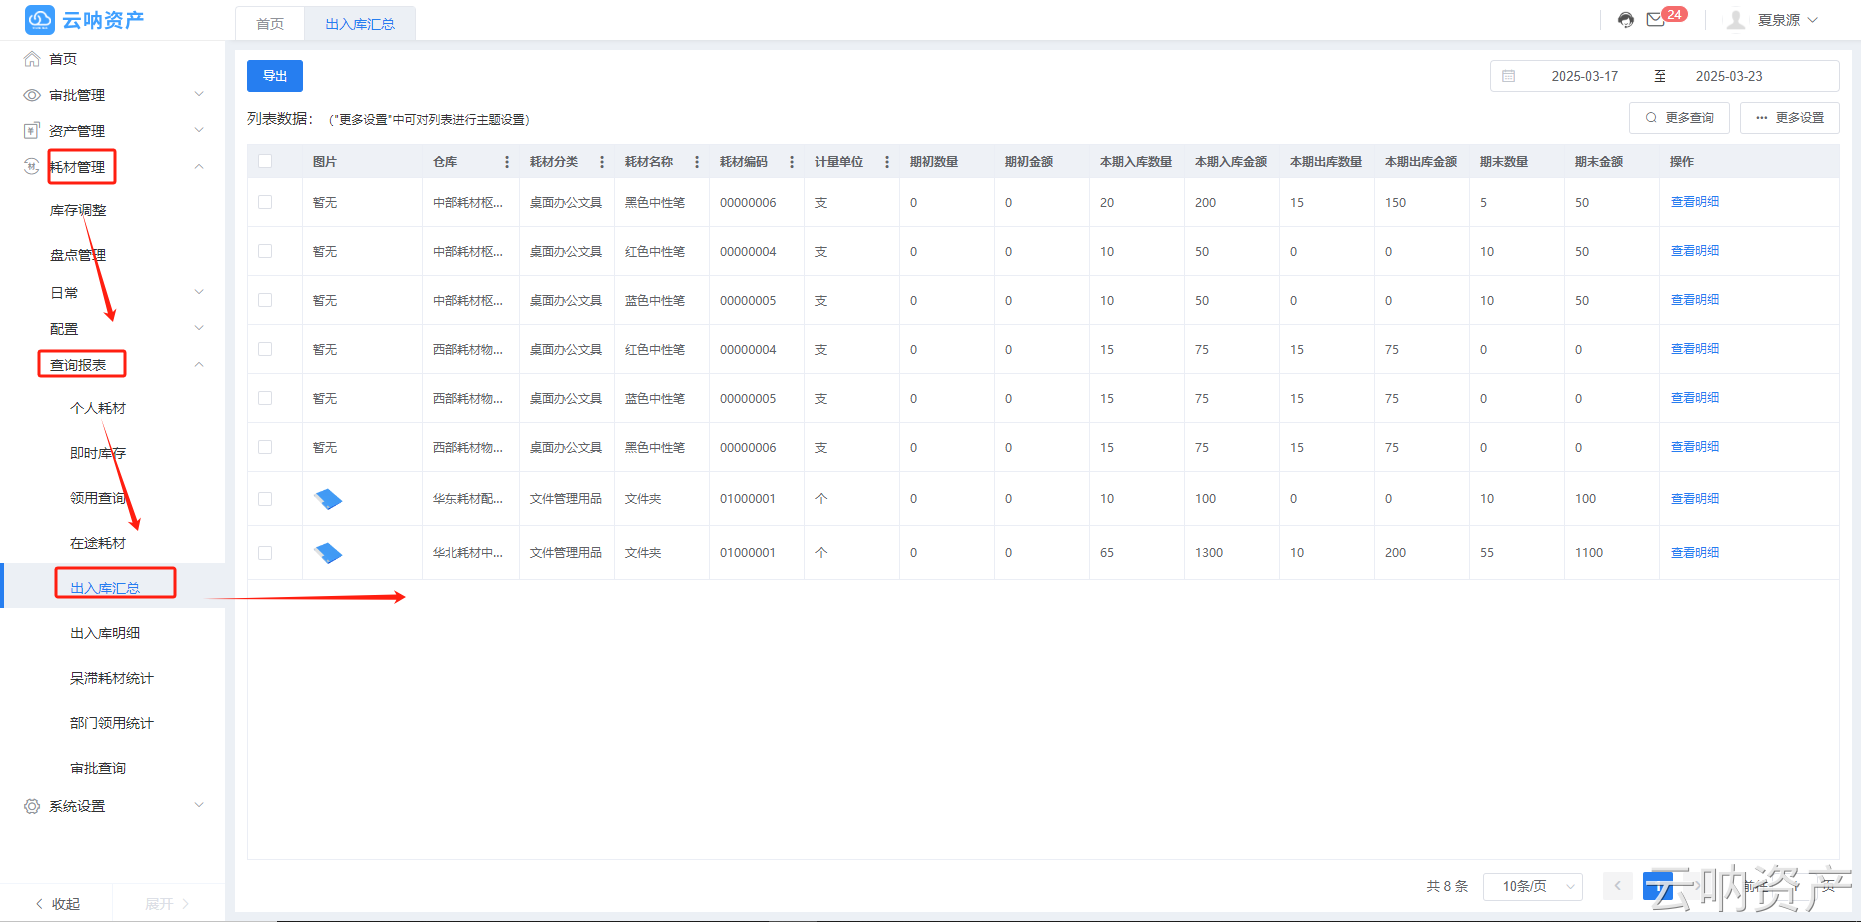The image size is (1861, 922).
Task: Open the 耗材编码 column options menu
Action: click(x=792, y=162)
